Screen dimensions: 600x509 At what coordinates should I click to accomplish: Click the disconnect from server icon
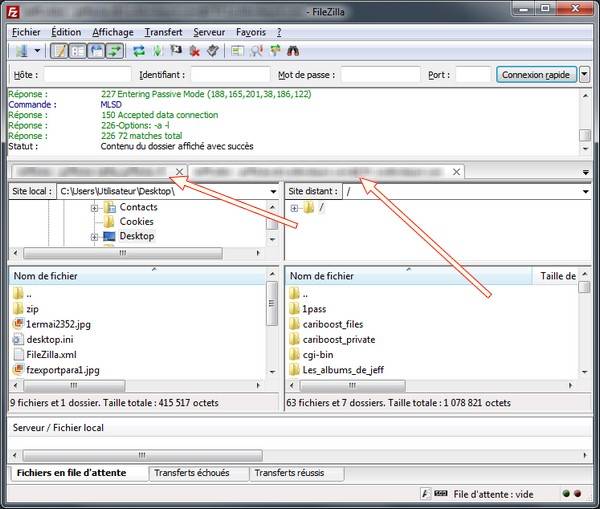click(195, 51)
